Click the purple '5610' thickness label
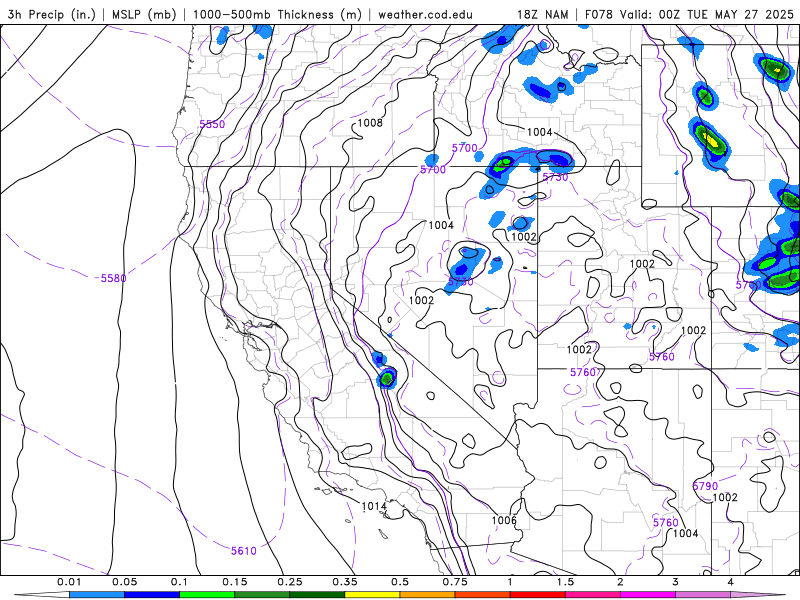 244,551
